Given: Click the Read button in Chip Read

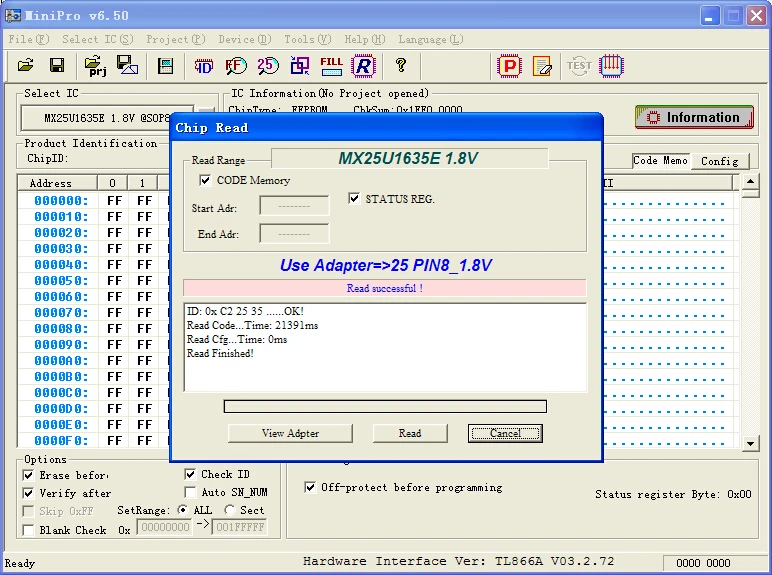Looking at the screenshot, I should coord(410,433).
